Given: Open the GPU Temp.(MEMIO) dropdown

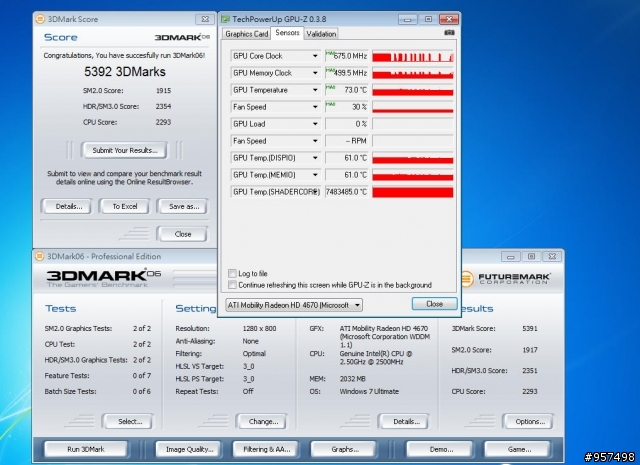Looking at the screenshot, I should click(315, 175).
